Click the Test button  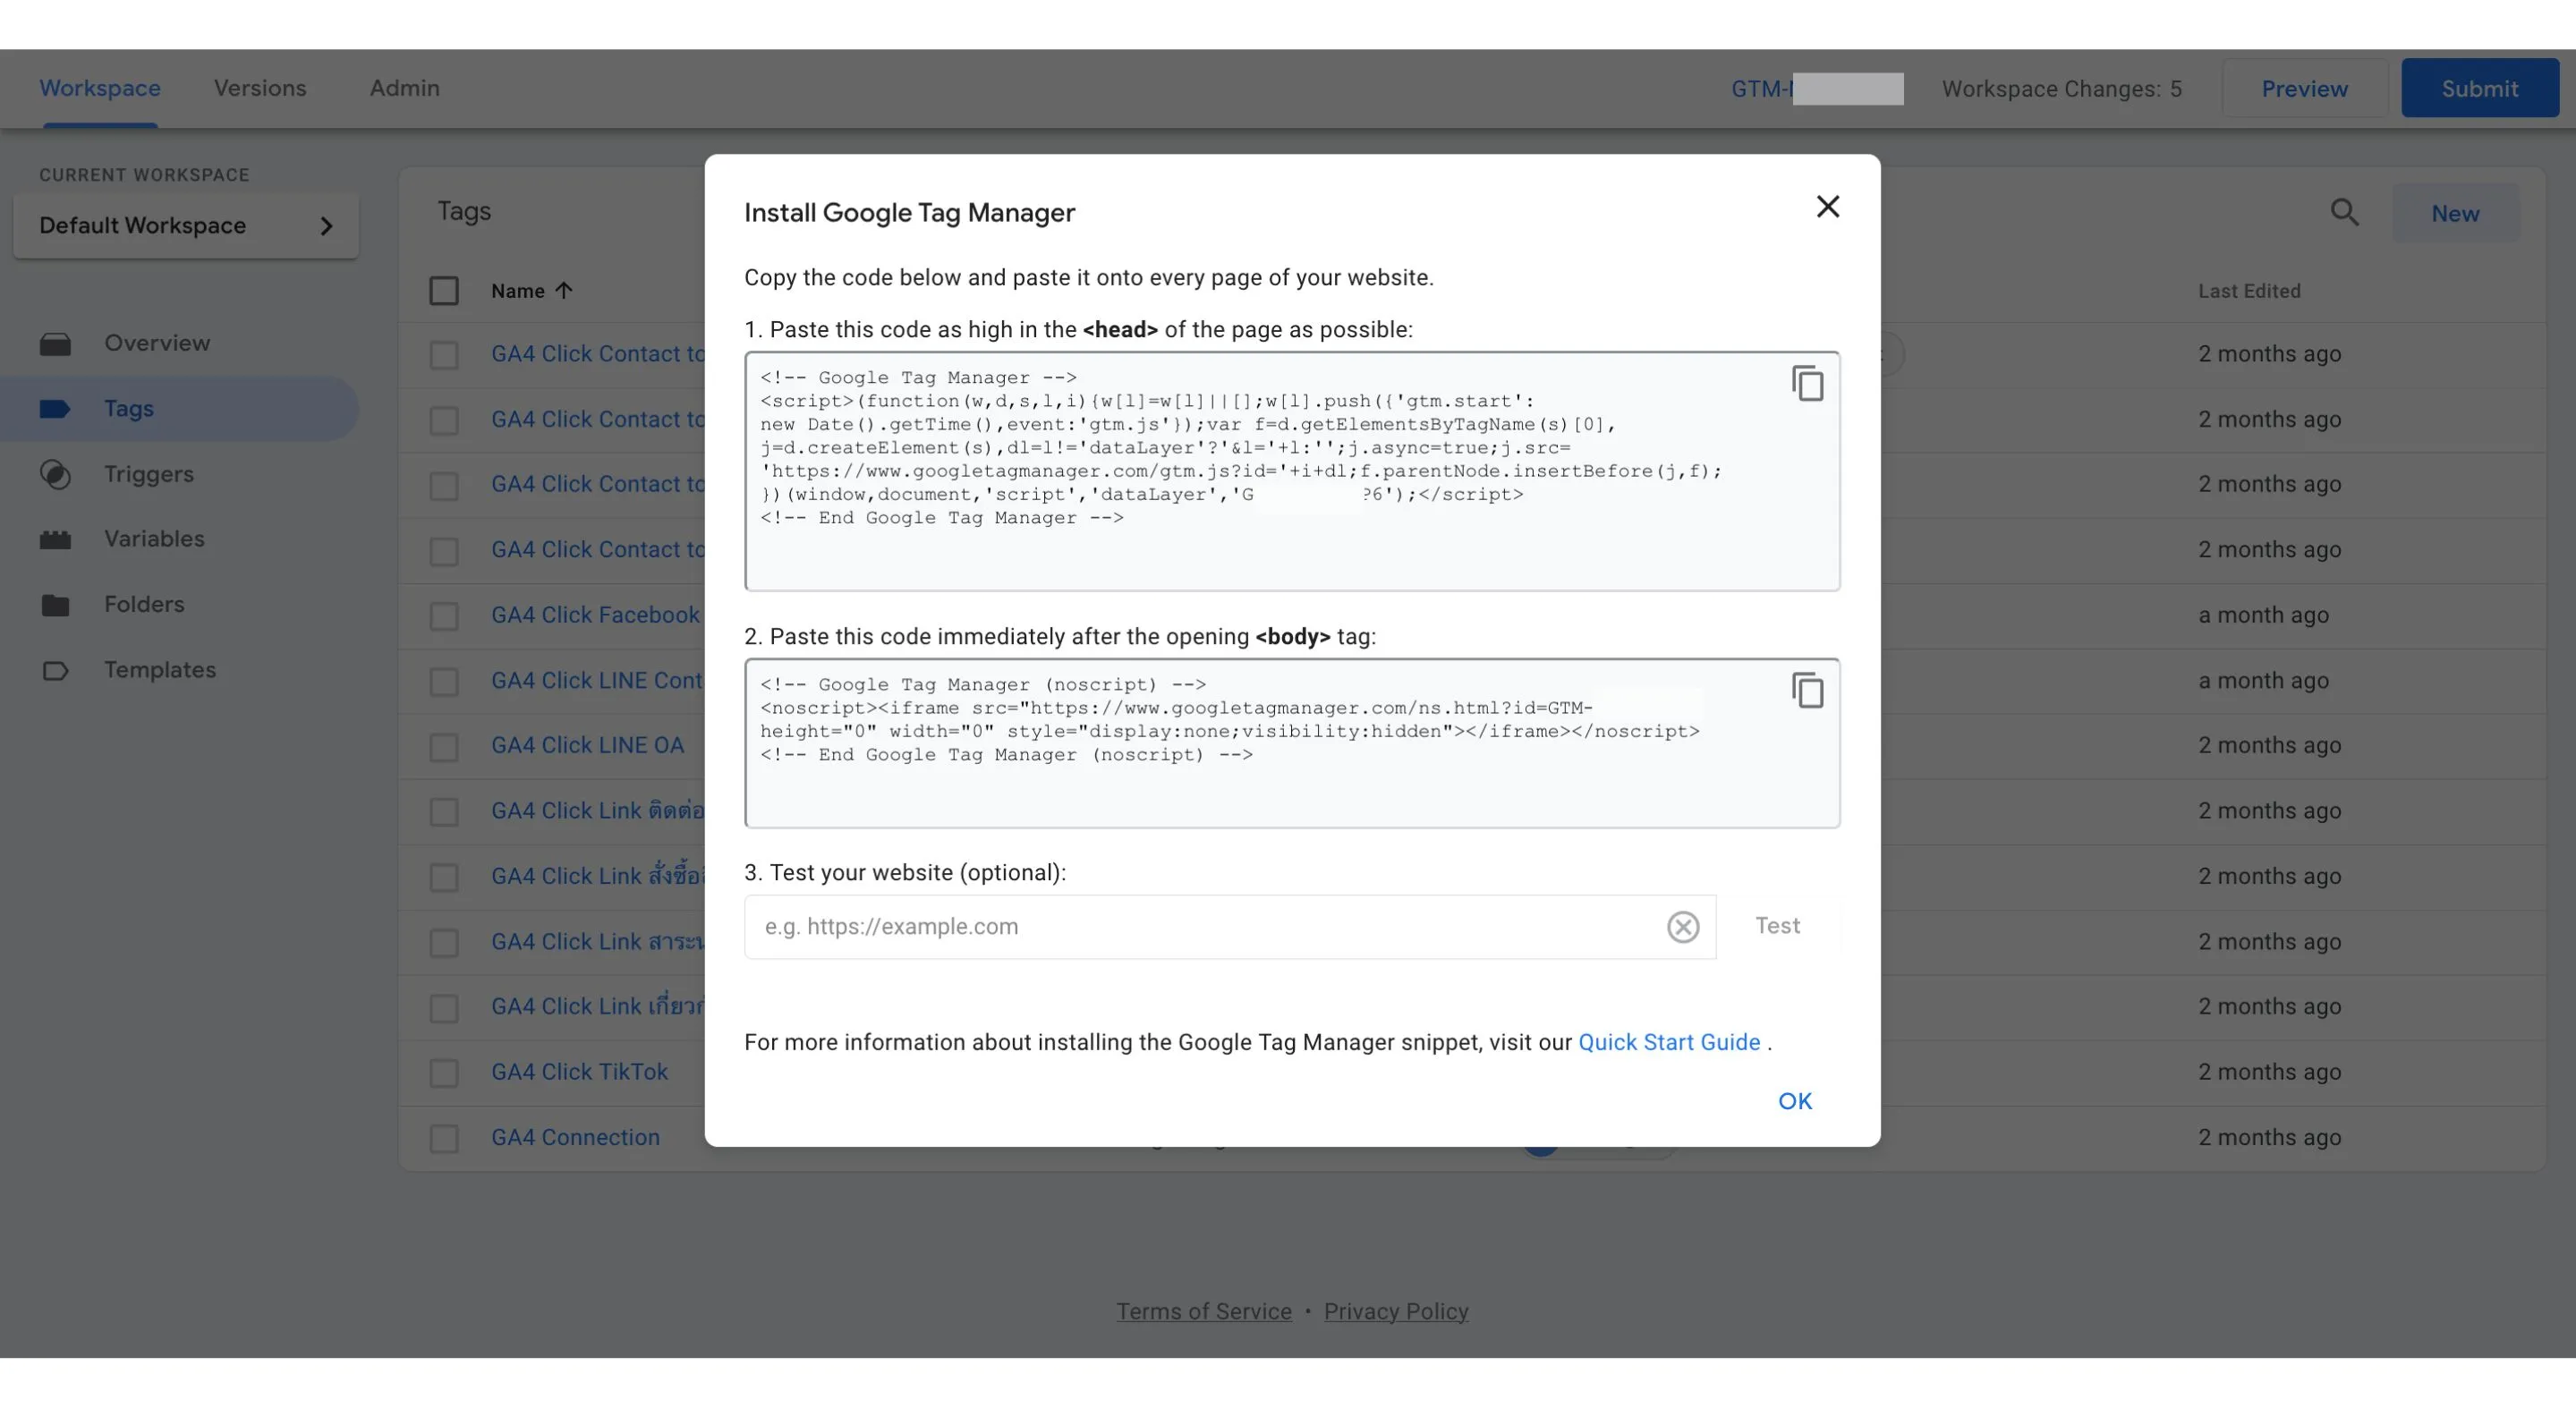1777,926
